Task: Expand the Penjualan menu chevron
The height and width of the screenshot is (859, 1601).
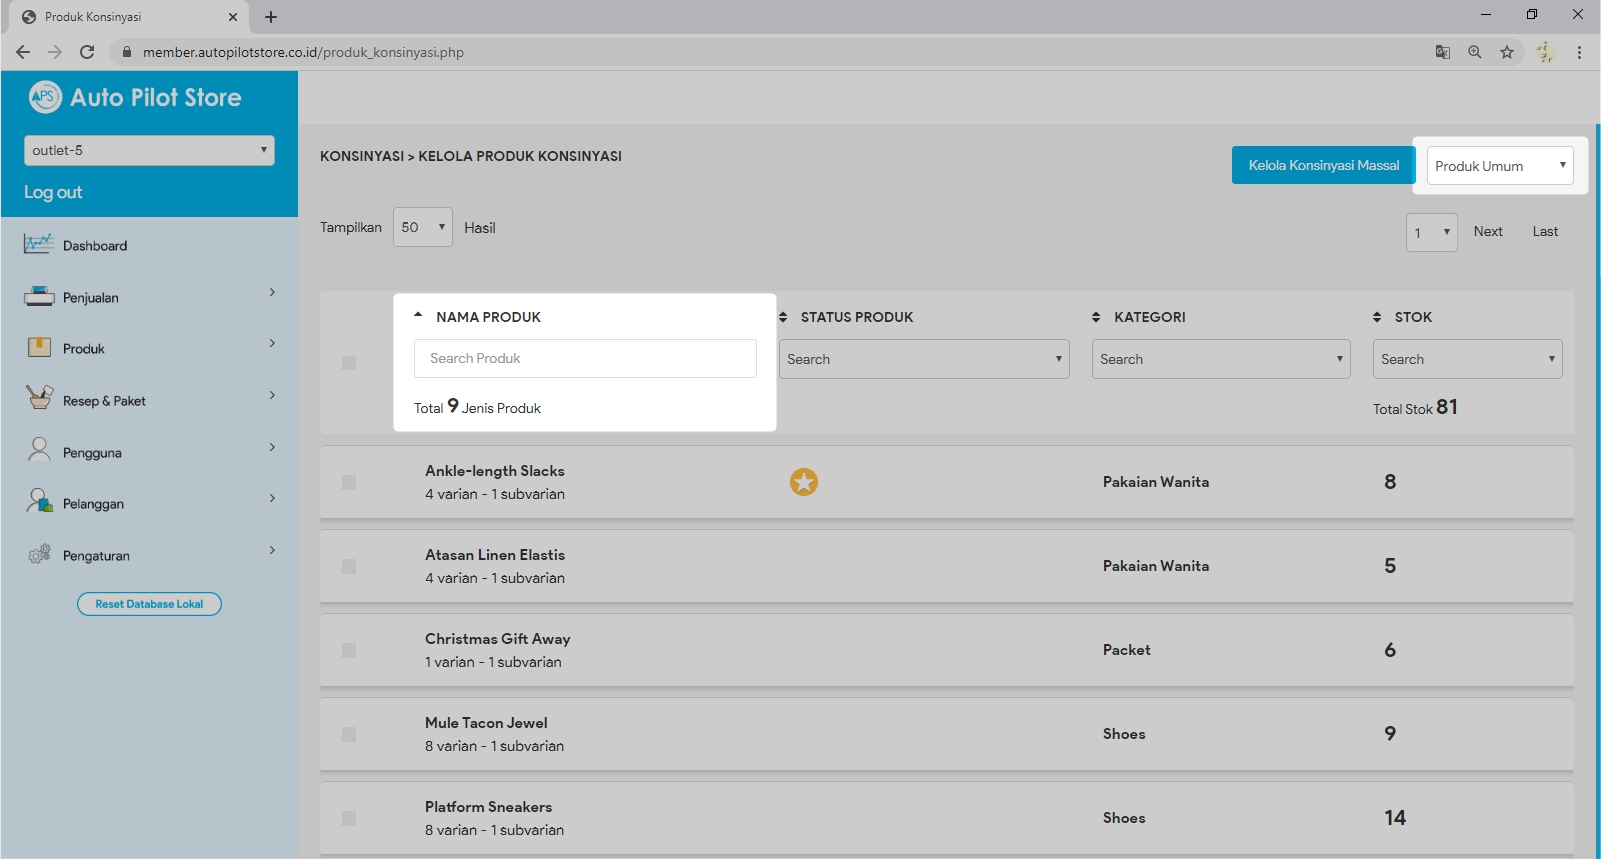Action: [272, 292]
